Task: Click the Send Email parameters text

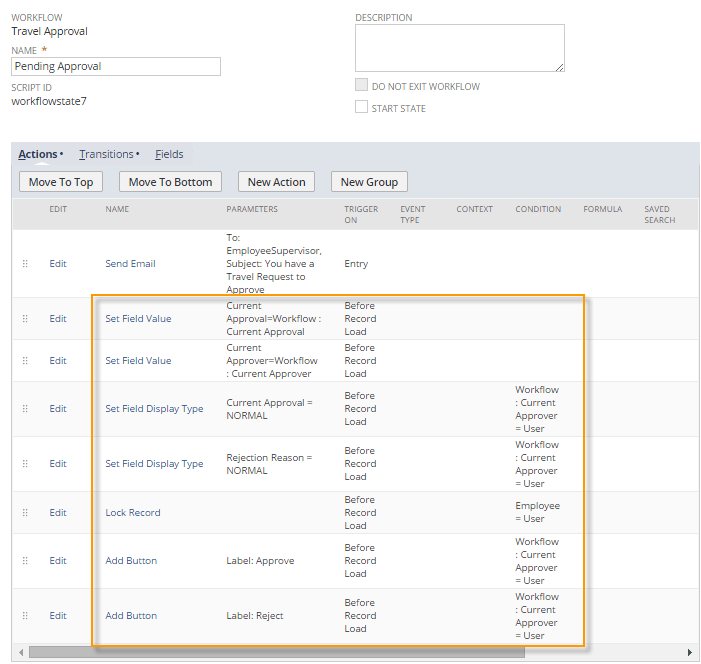Action: (x=274, y=264)
